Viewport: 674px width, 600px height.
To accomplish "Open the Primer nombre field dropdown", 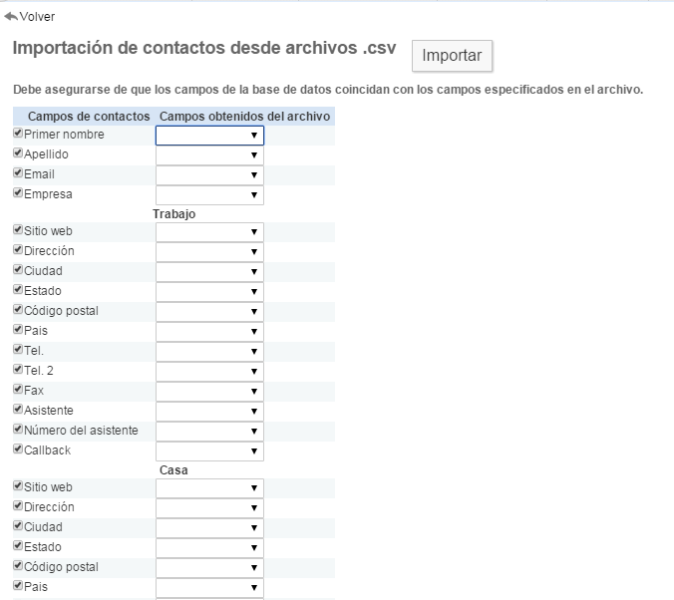I will pos(209,135).
